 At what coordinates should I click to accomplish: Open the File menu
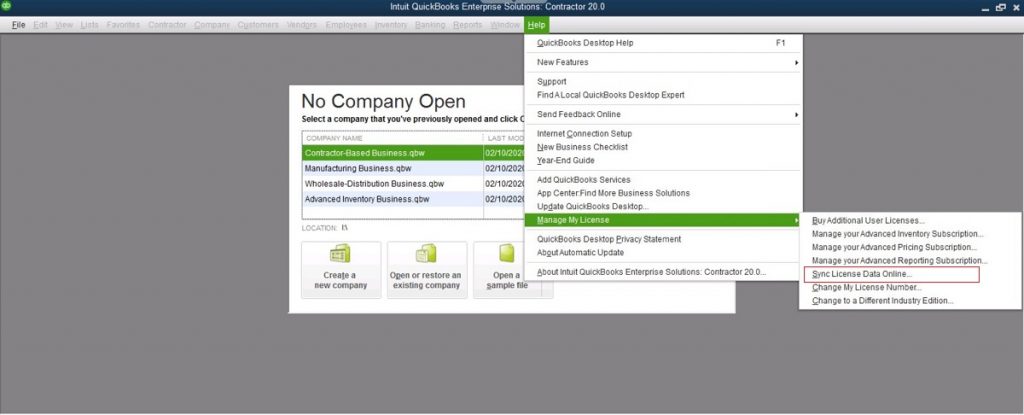click(18, 25)
